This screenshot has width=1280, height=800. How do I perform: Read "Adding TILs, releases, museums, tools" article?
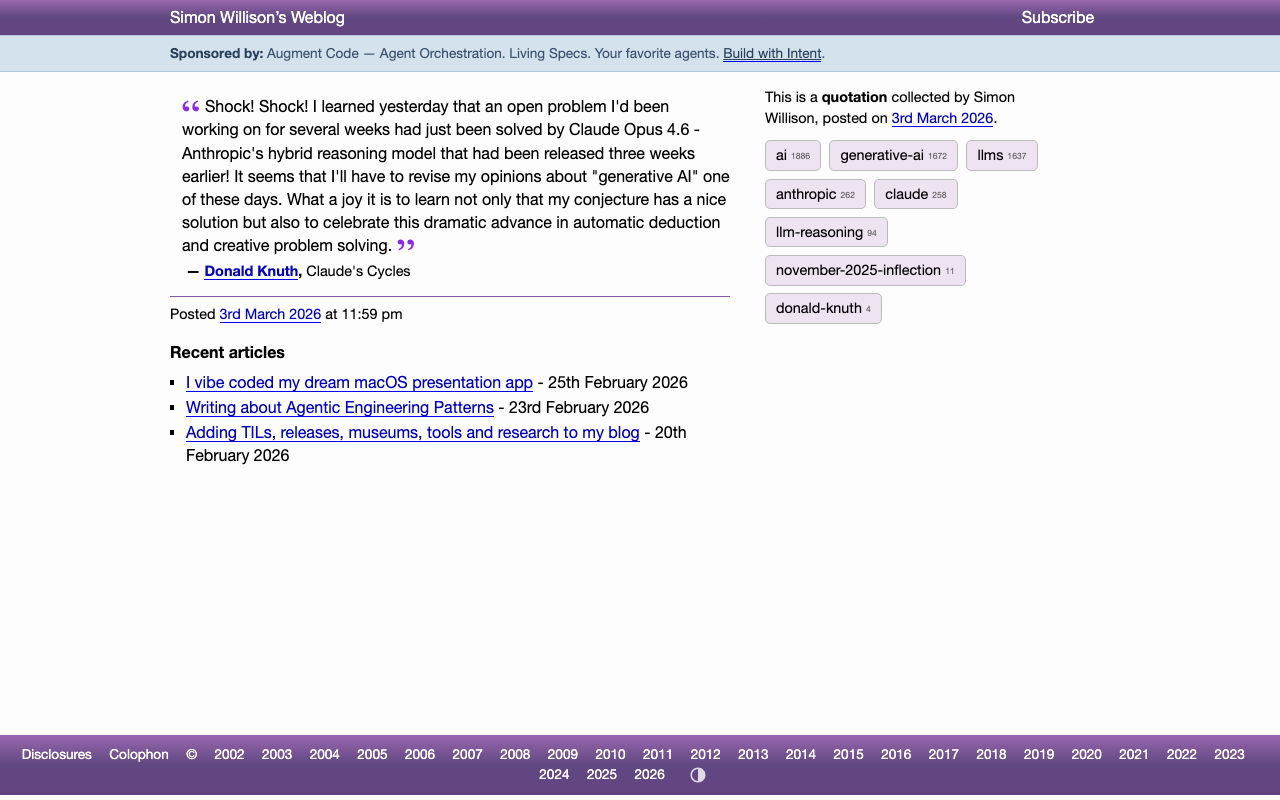coord(412,432)
